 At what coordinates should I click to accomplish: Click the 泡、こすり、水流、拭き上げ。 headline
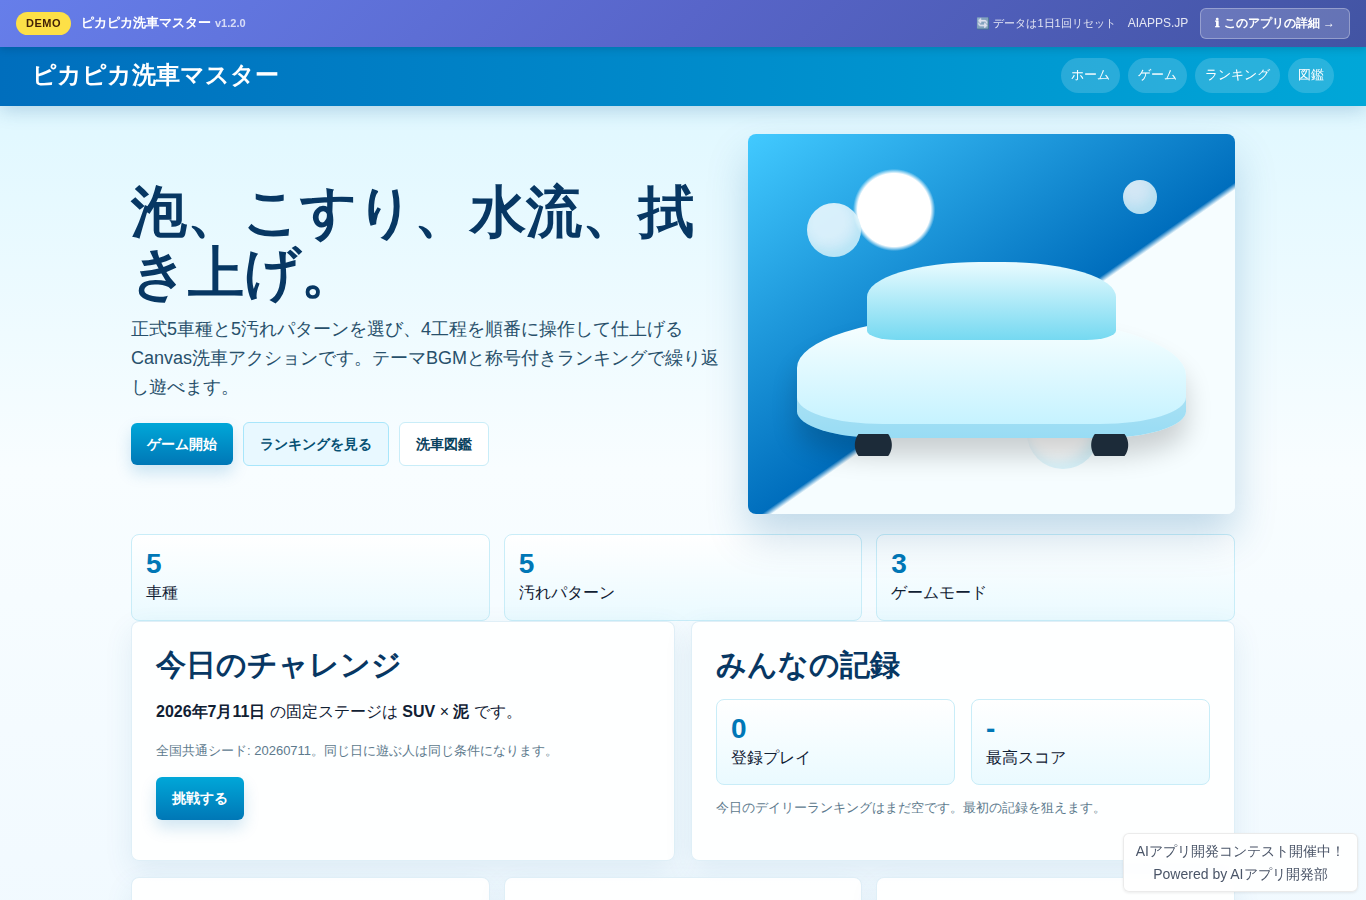pyautogui.click(x=412, y=242)
